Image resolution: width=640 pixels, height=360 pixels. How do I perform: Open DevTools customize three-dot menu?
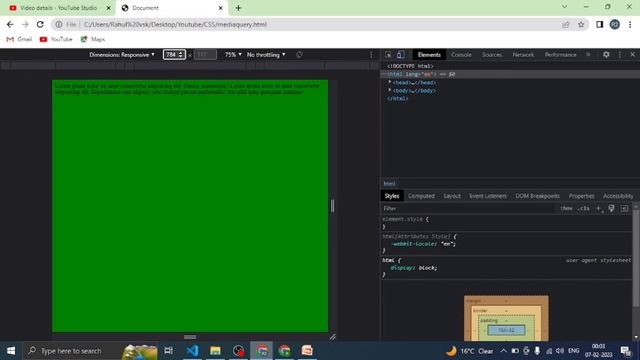[620, 54]
